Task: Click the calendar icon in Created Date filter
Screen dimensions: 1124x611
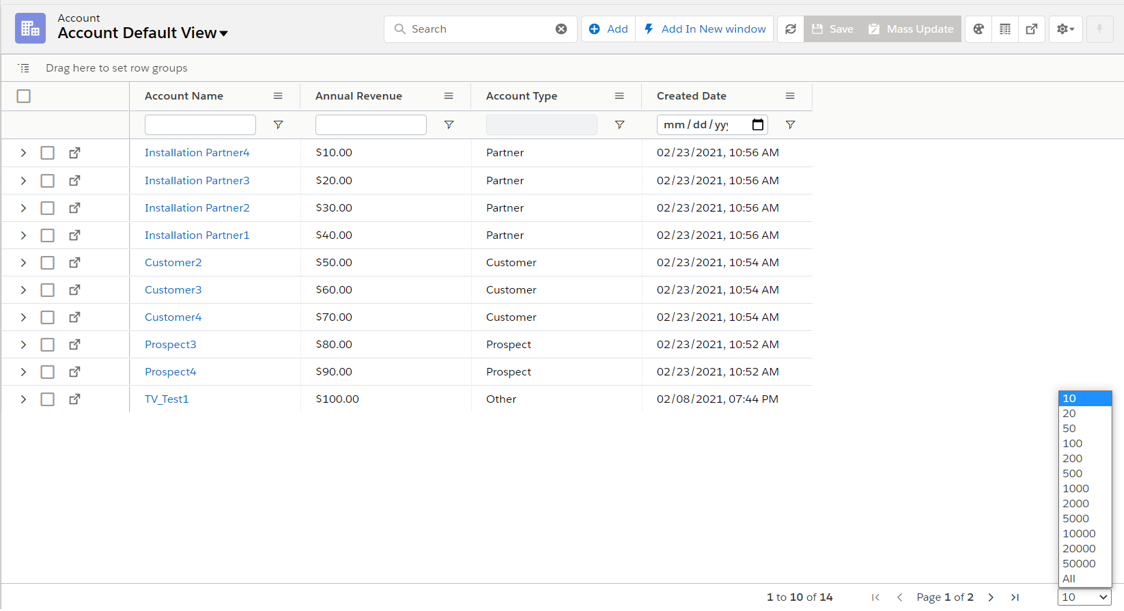Action: click(x=758, y=125)
